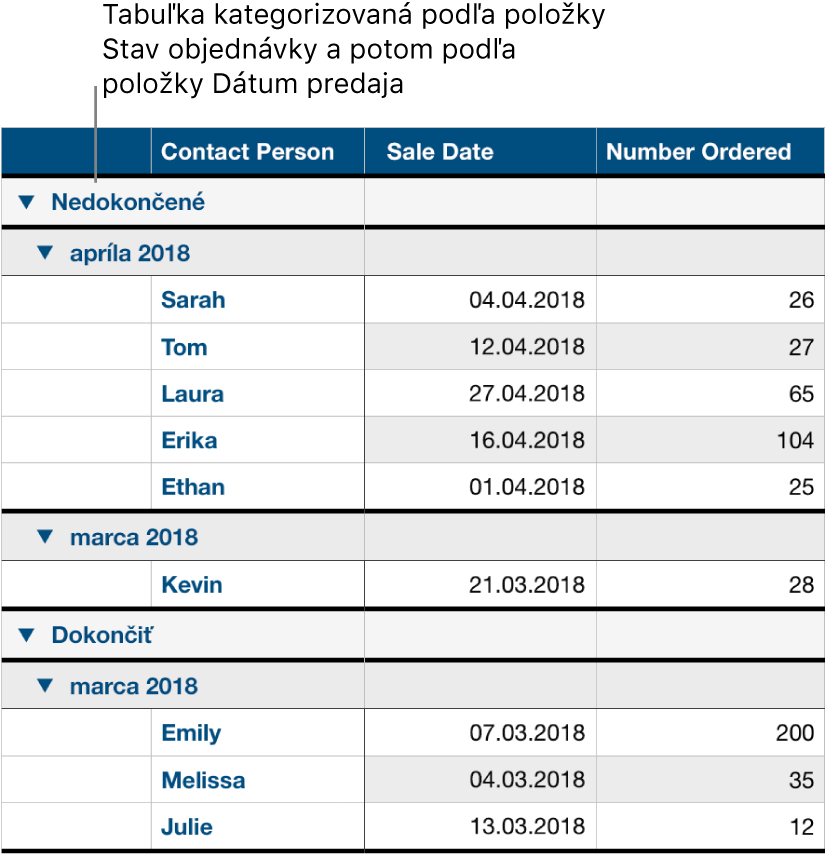
Task: Select the contact name Emily
Action: 190,733
